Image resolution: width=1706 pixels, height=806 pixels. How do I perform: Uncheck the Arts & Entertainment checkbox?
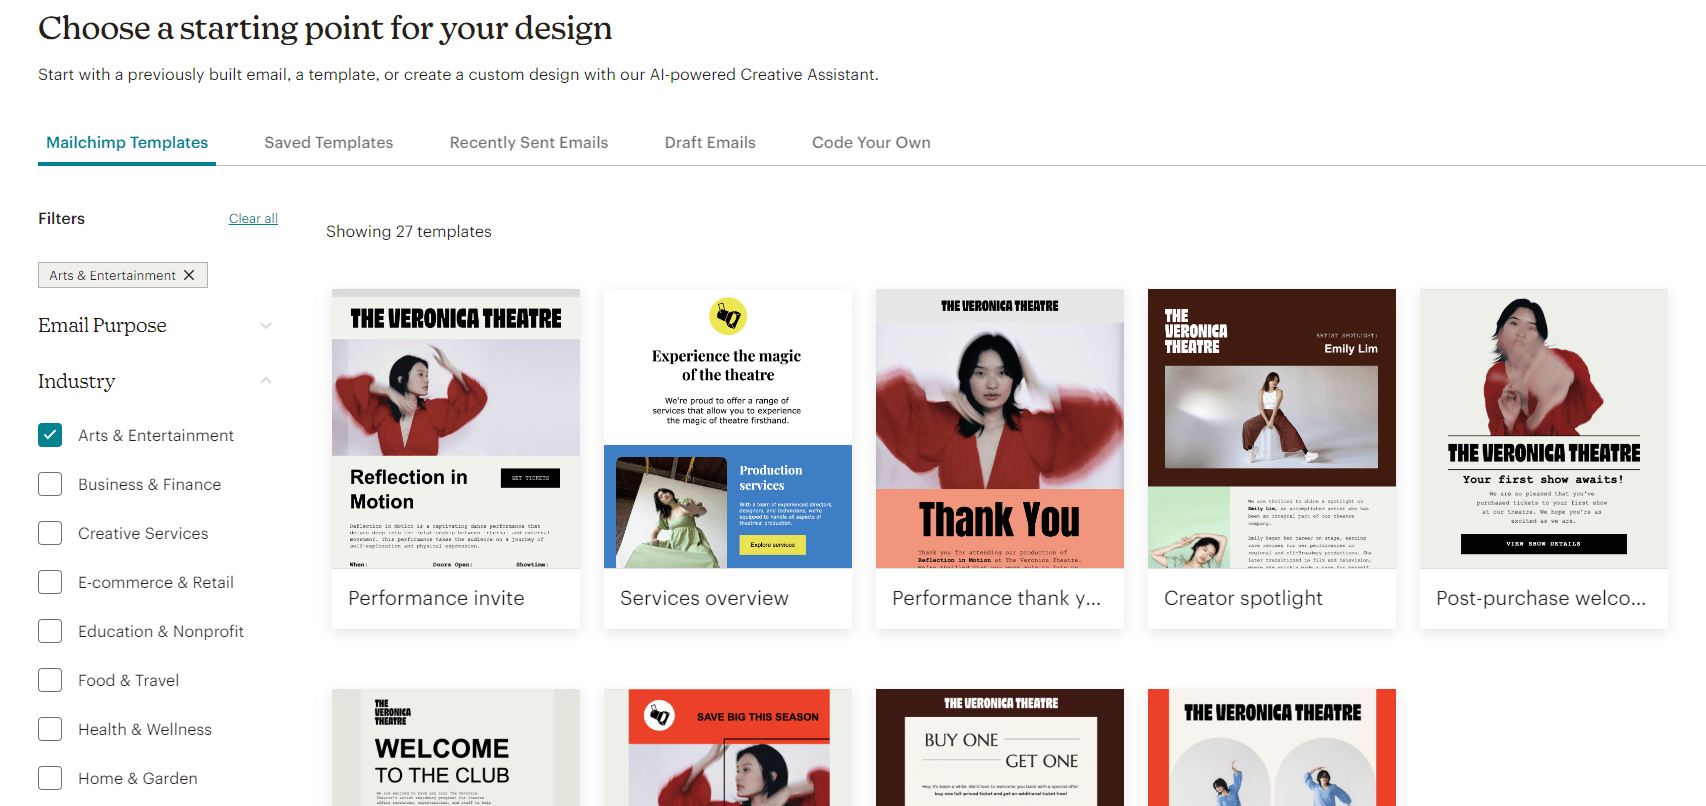pos(50,435)
